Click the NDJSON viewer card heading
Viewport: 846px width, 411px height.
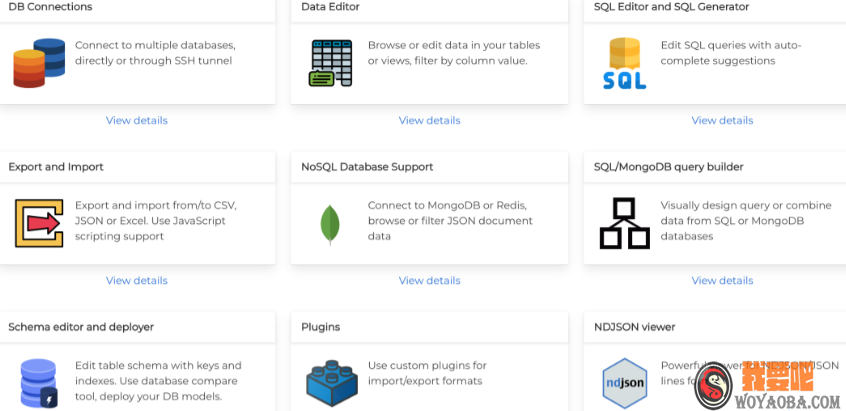[x=634, y=327]
